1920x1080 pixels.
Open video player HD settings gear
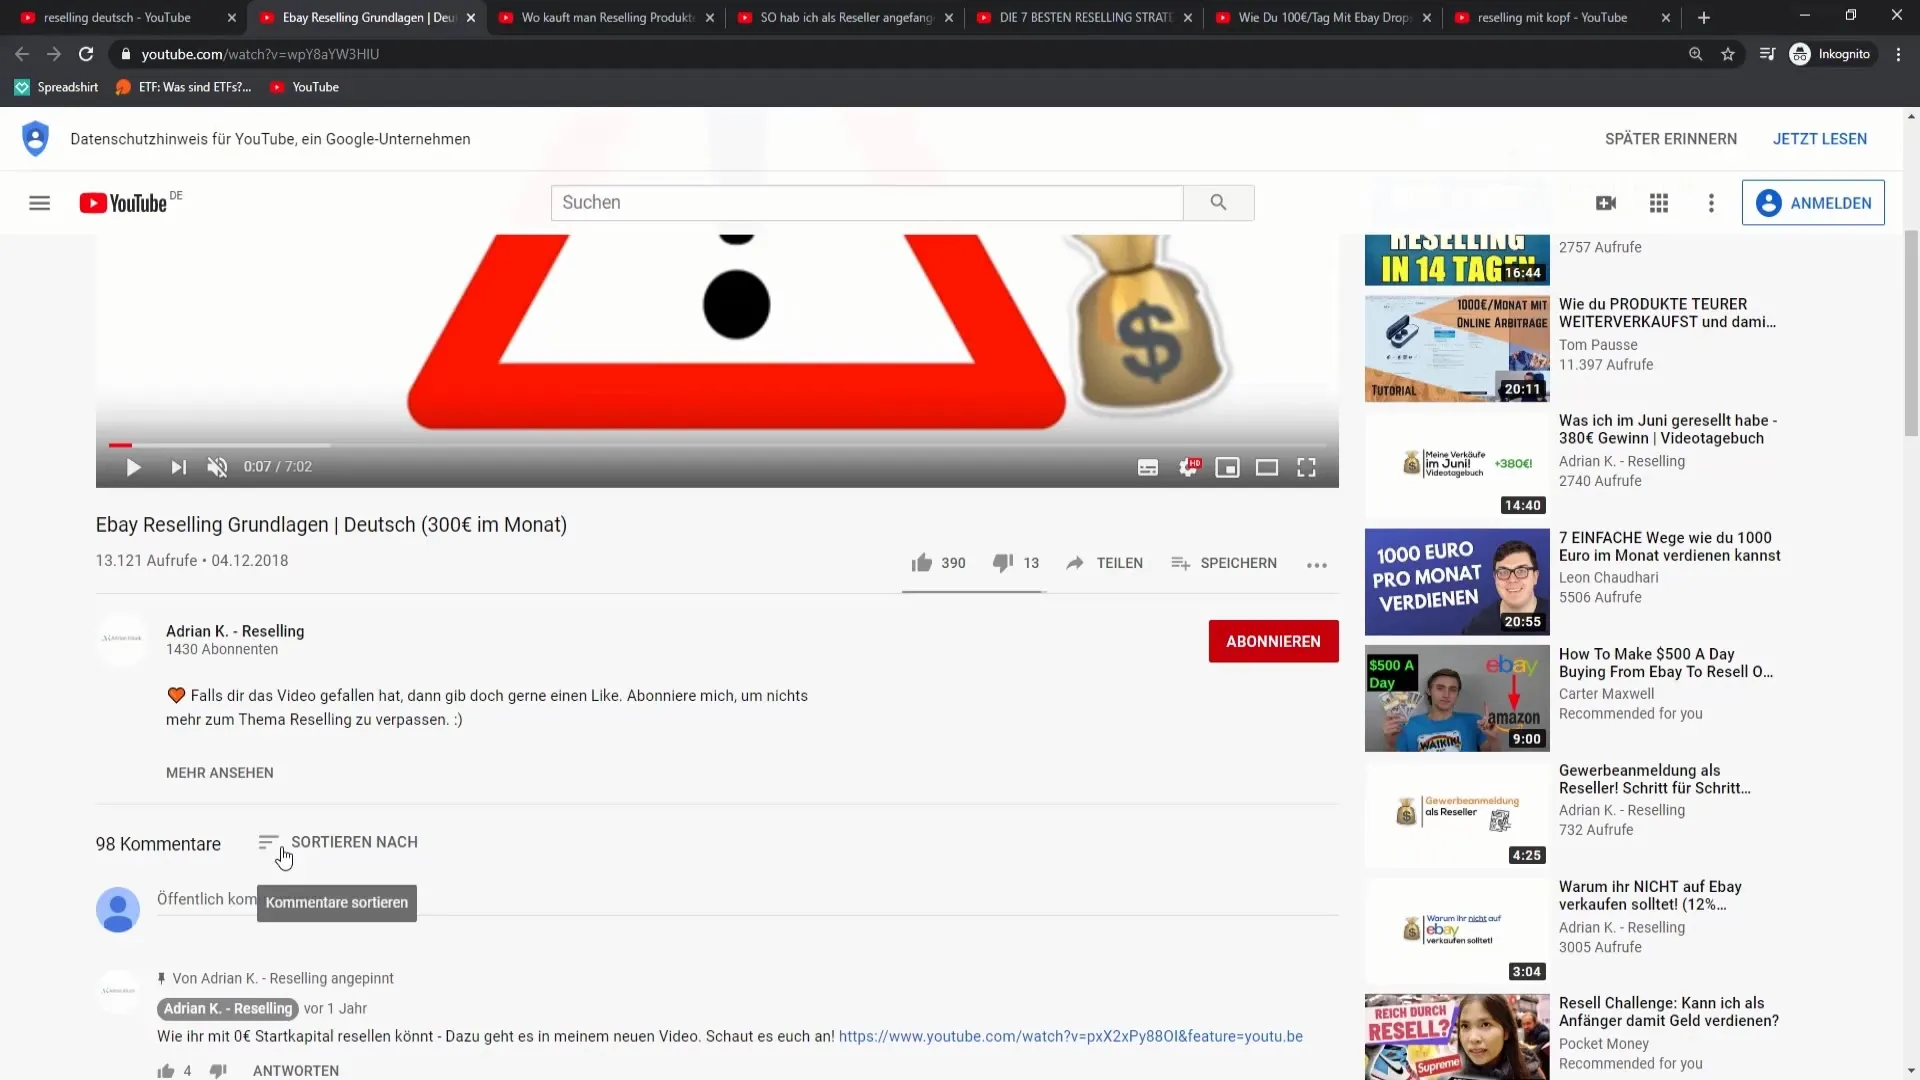tap(1188, 467)
